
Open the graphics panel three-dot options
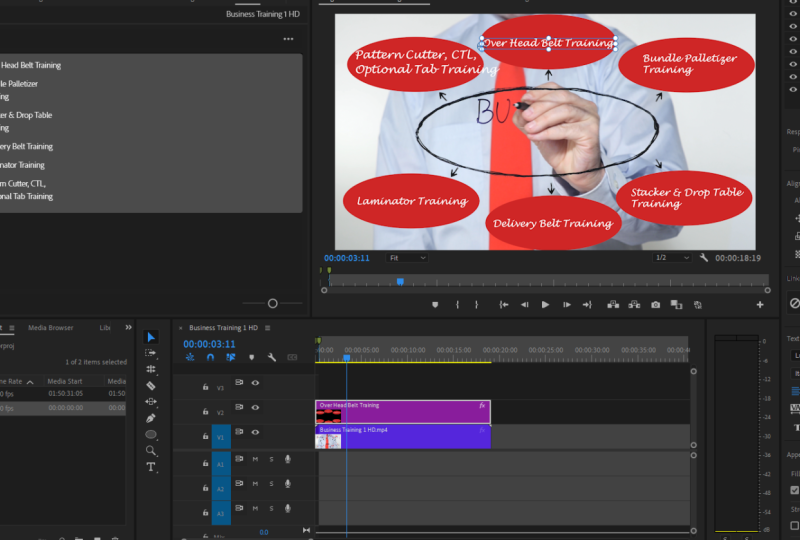click(x=288, y=39)
